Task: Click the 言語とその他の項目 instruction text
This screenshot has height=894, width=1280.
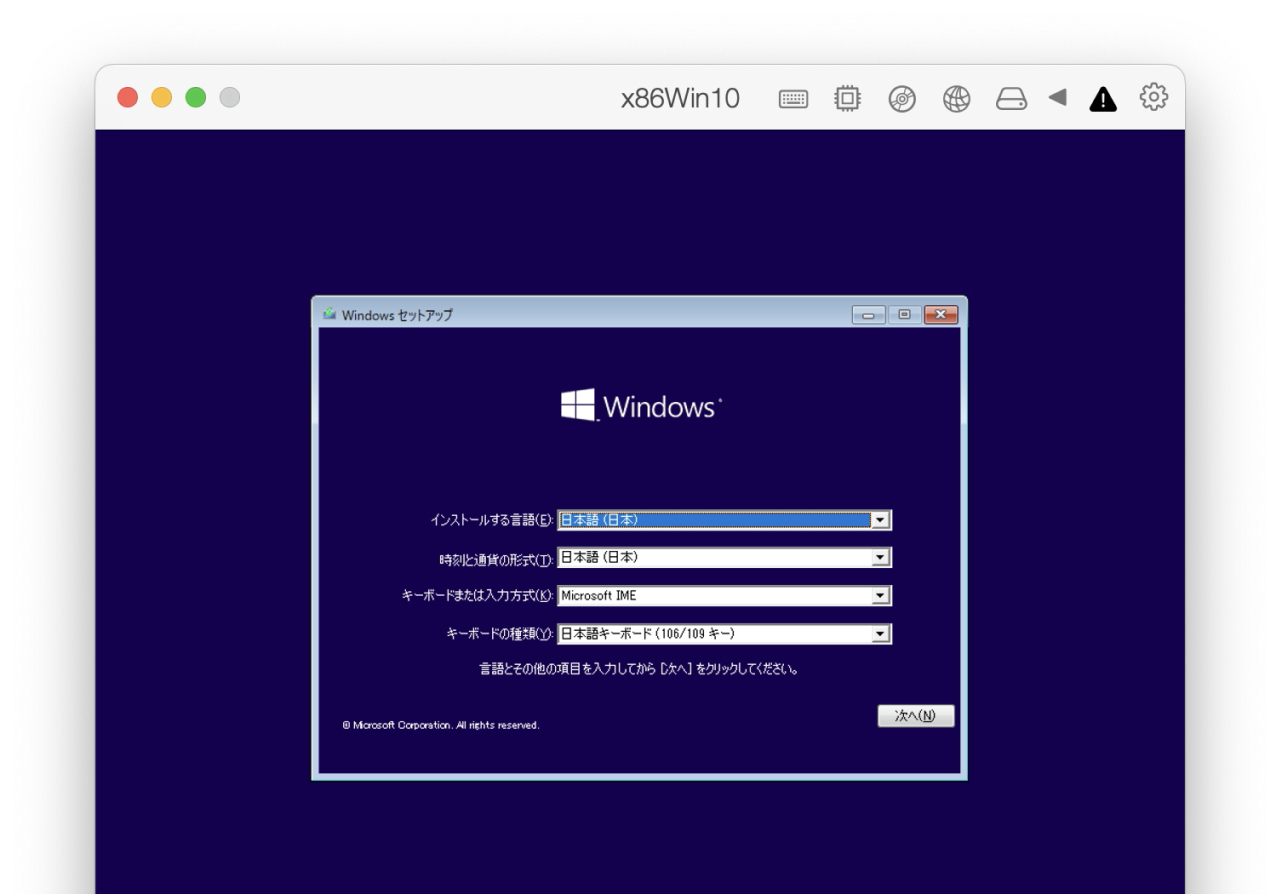Action: (638, 669)
